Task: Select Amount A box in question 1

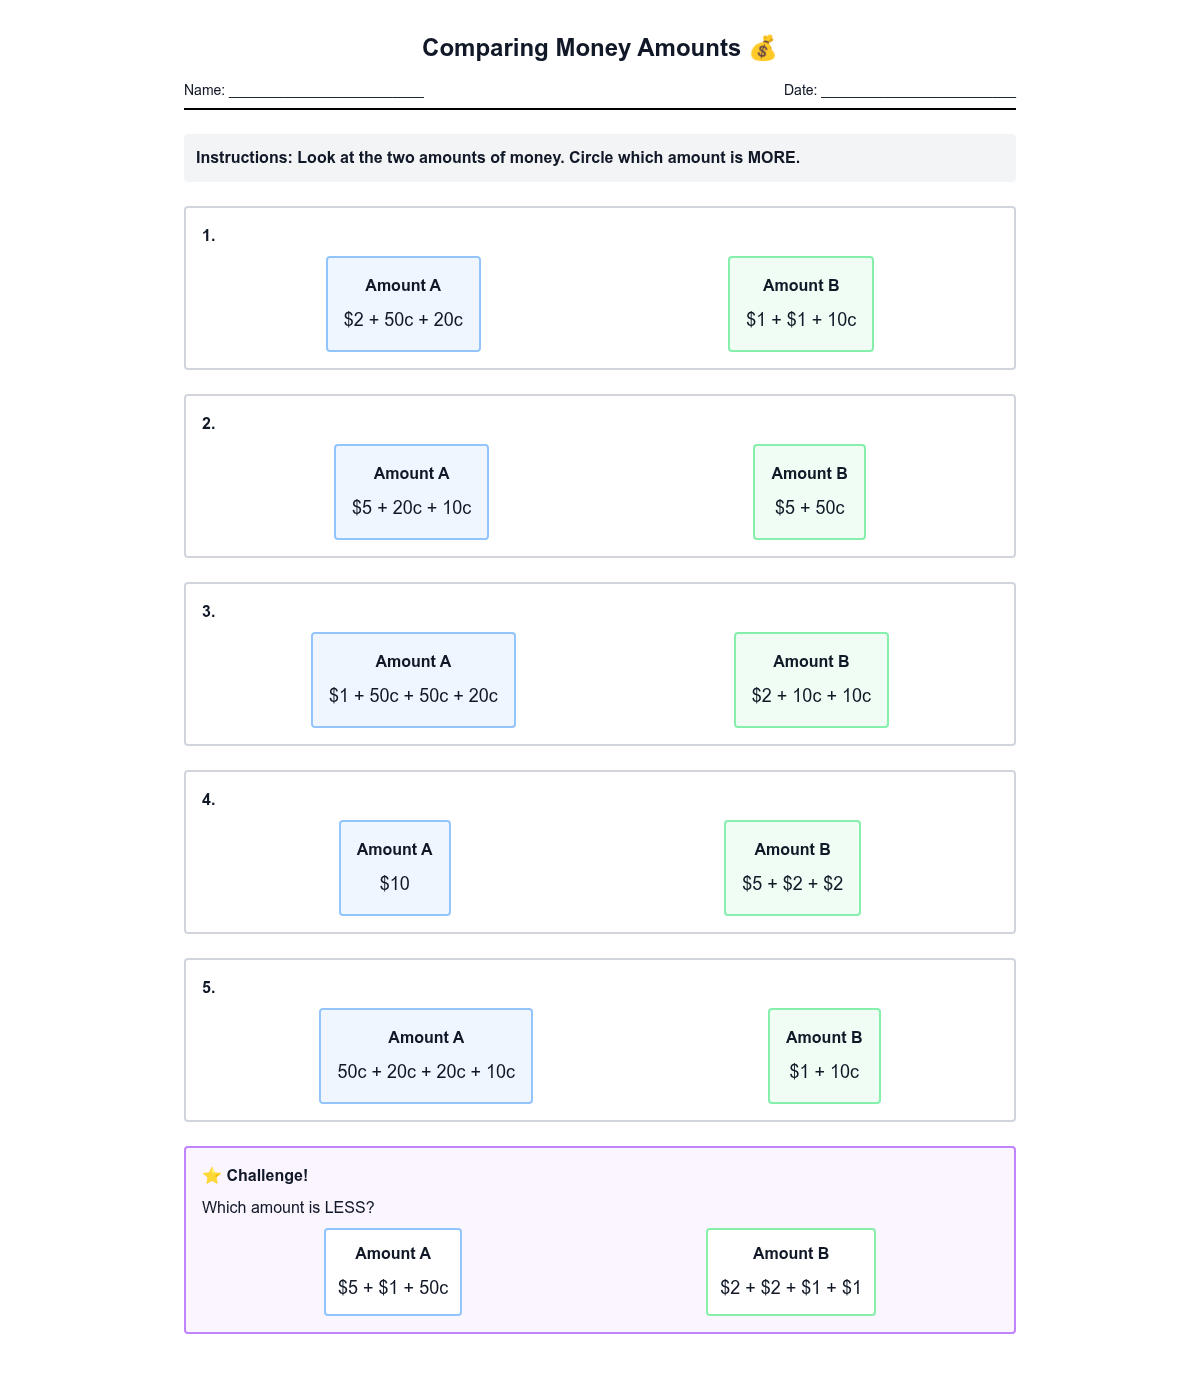Action: tap(403, 304)
